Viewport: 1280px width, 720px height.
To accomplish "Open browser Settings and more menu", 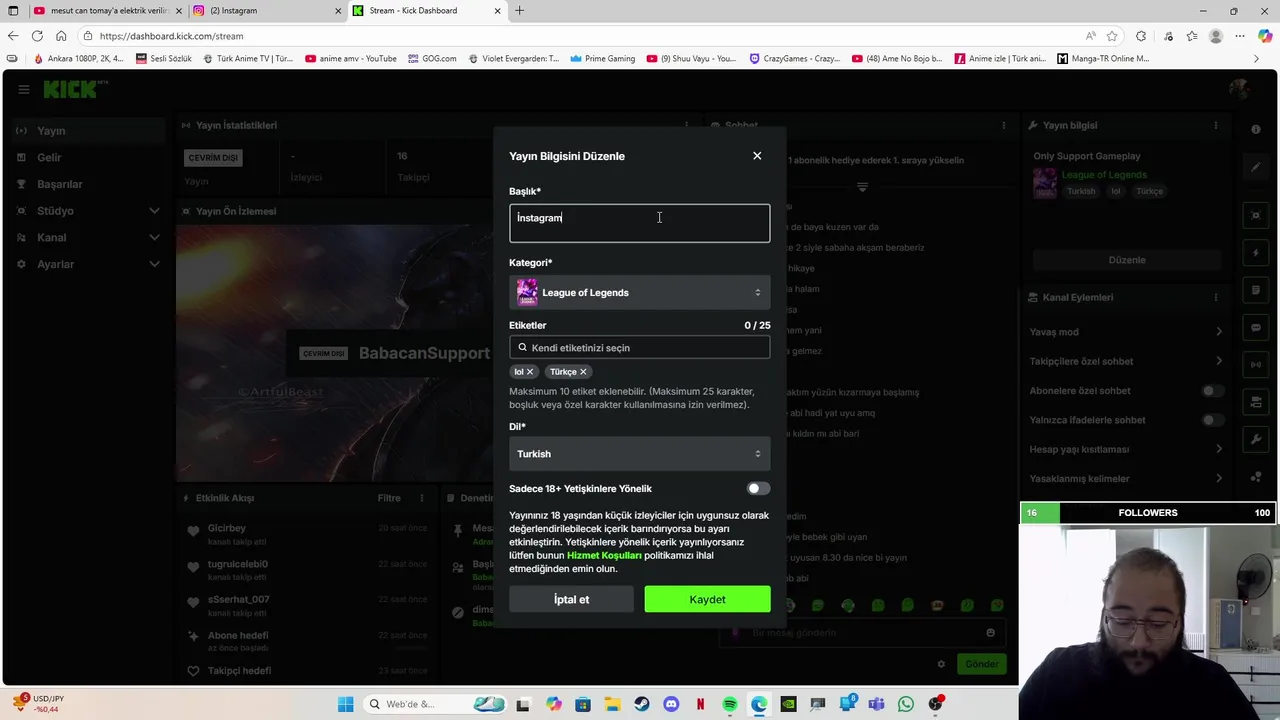I will pos(1240,36).
